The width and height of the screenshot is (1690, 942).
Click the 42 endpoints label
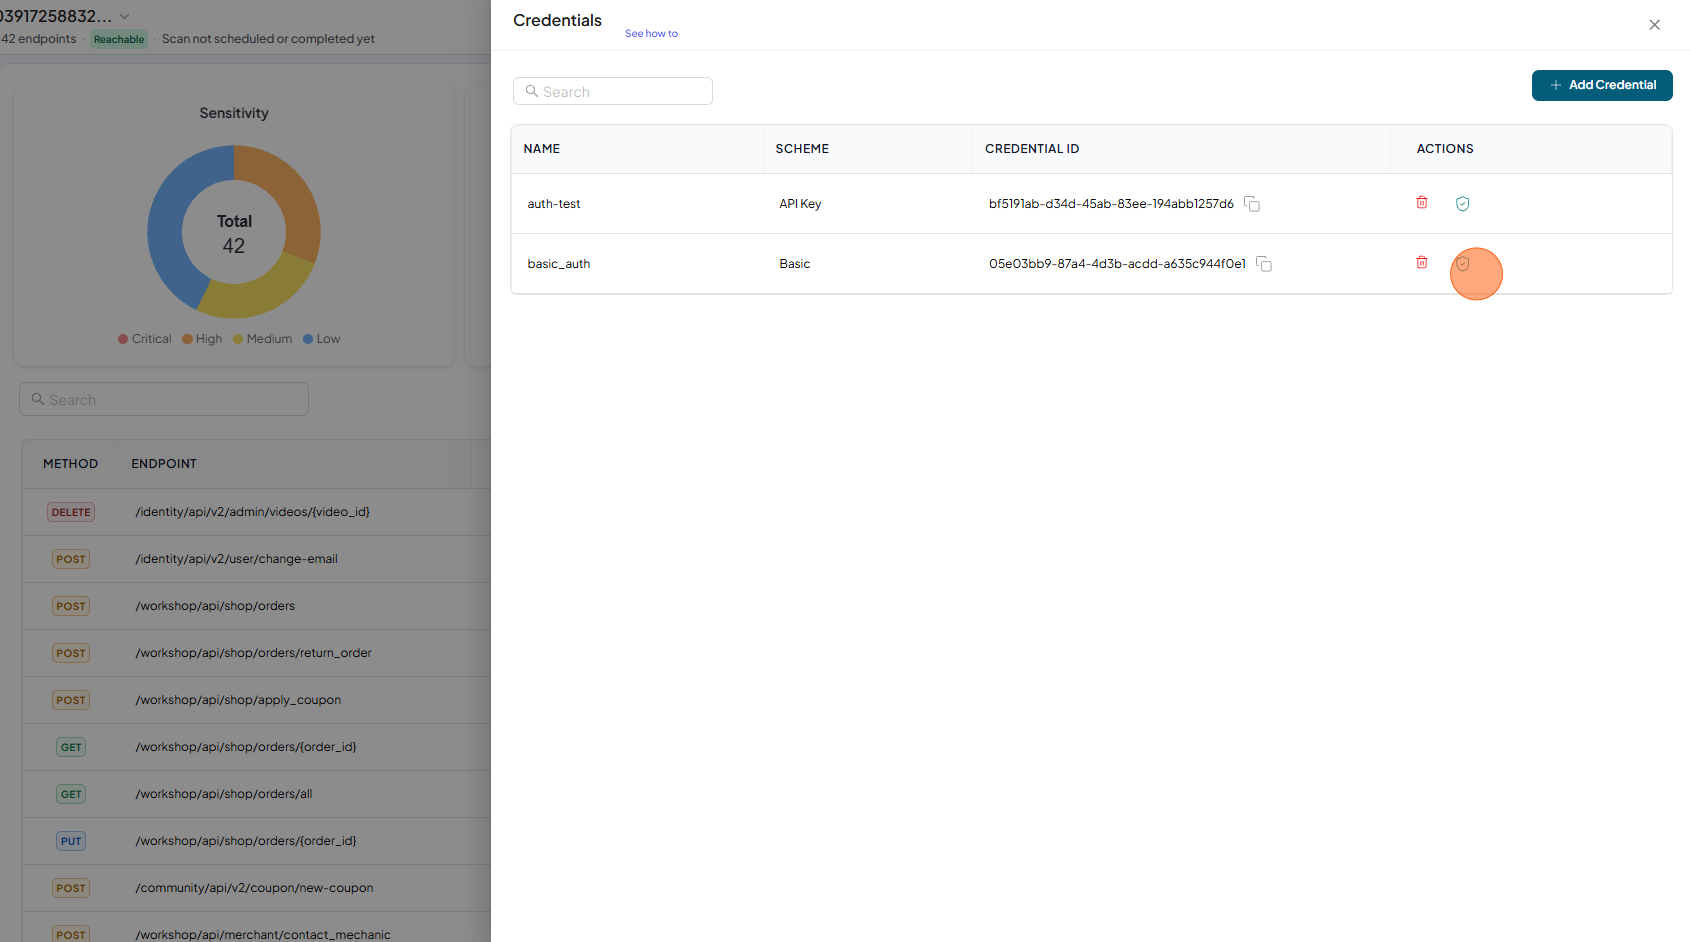39,39
